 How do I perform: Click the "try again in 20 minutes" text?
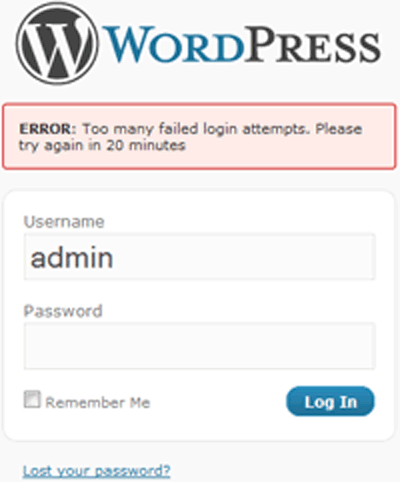coord(102,146)
